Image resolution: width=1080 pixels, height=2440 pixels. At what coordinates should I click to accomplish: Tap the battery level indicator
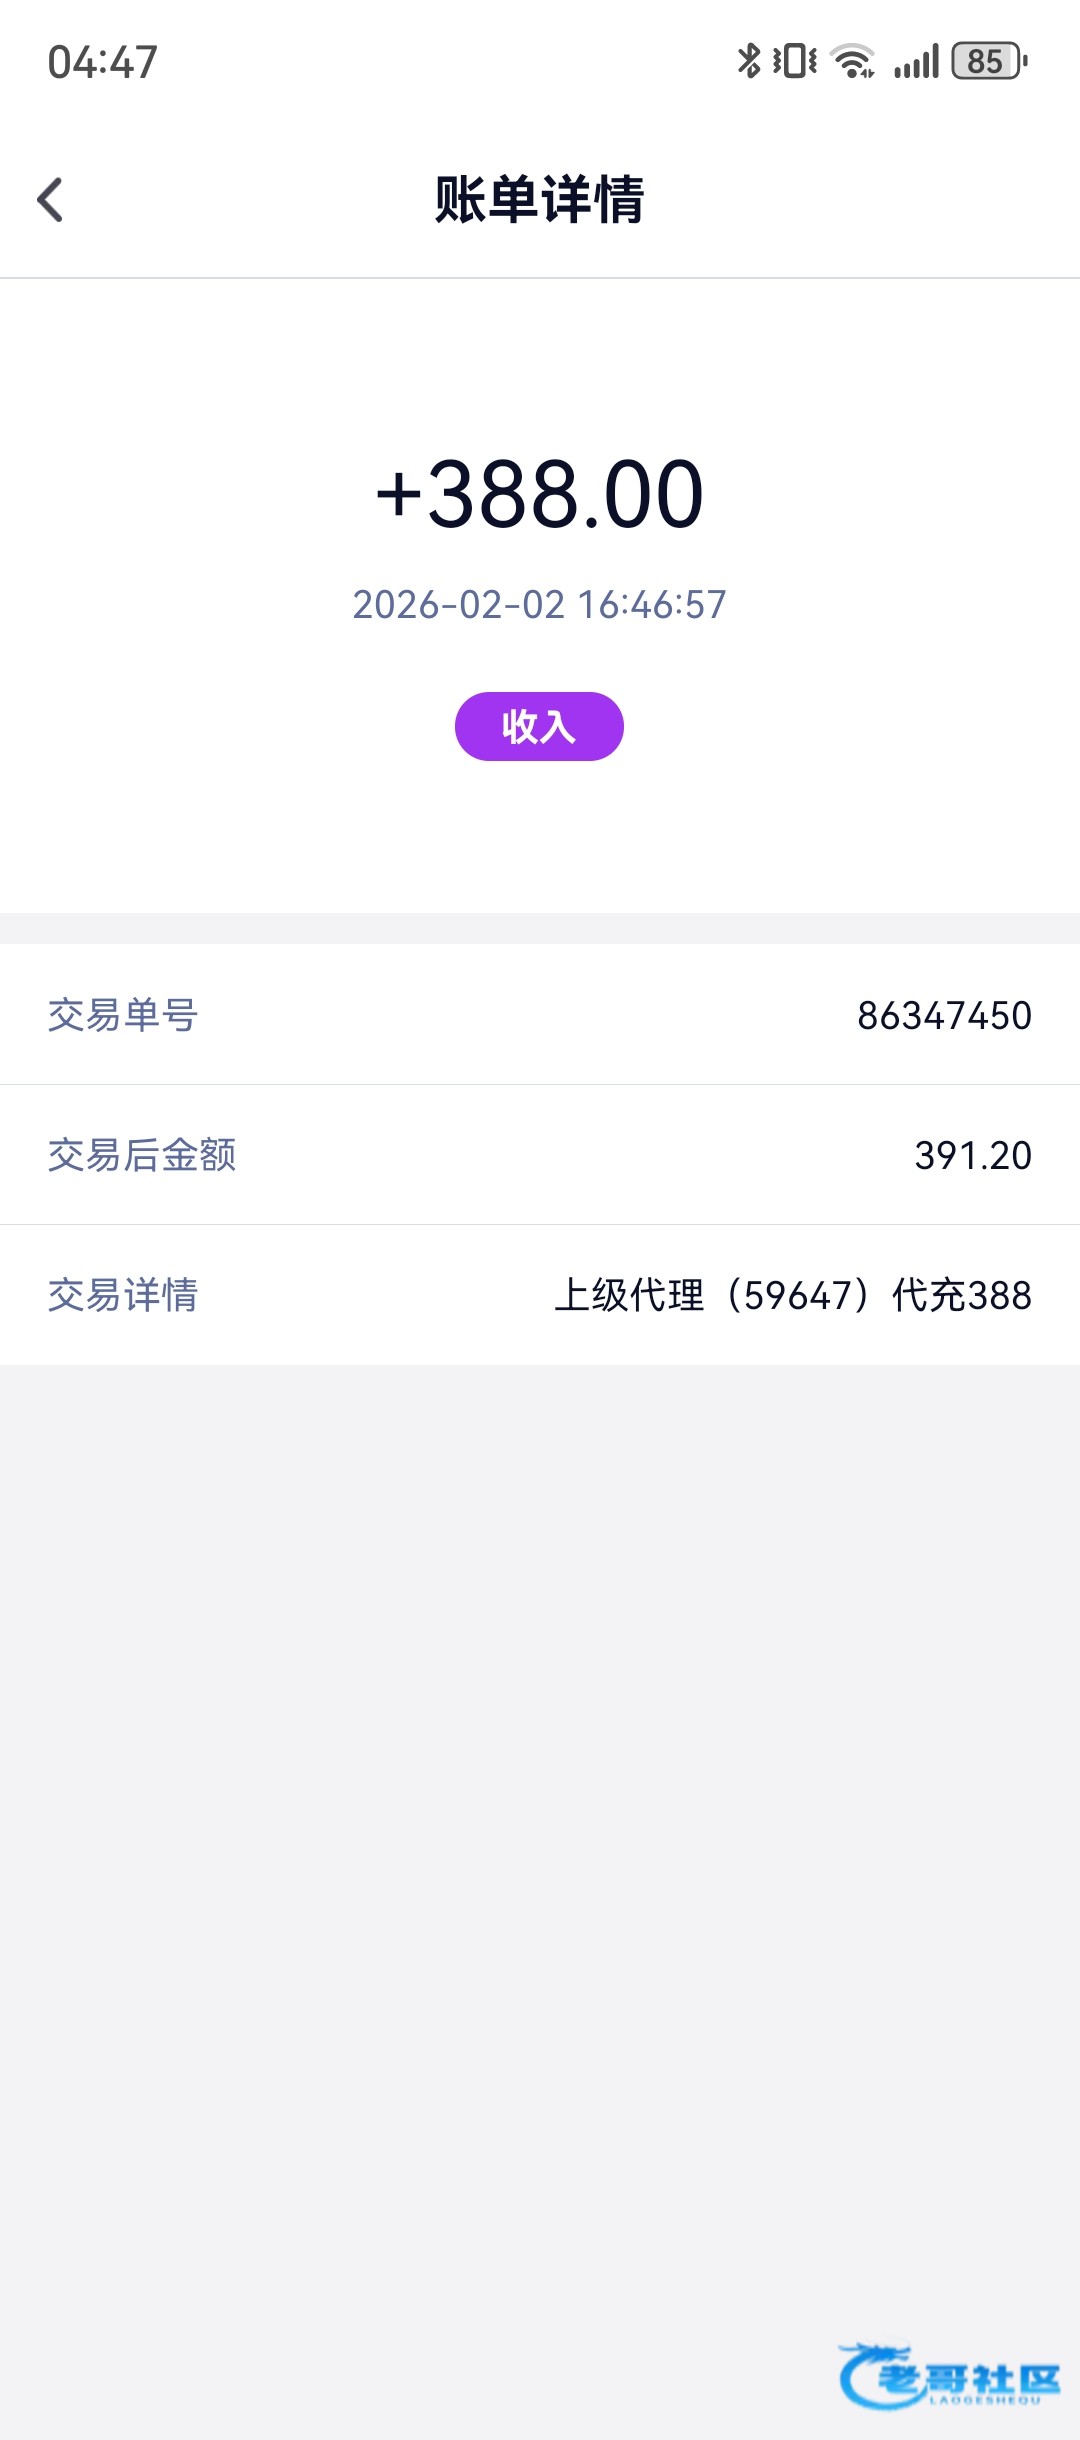pos(988,61)
